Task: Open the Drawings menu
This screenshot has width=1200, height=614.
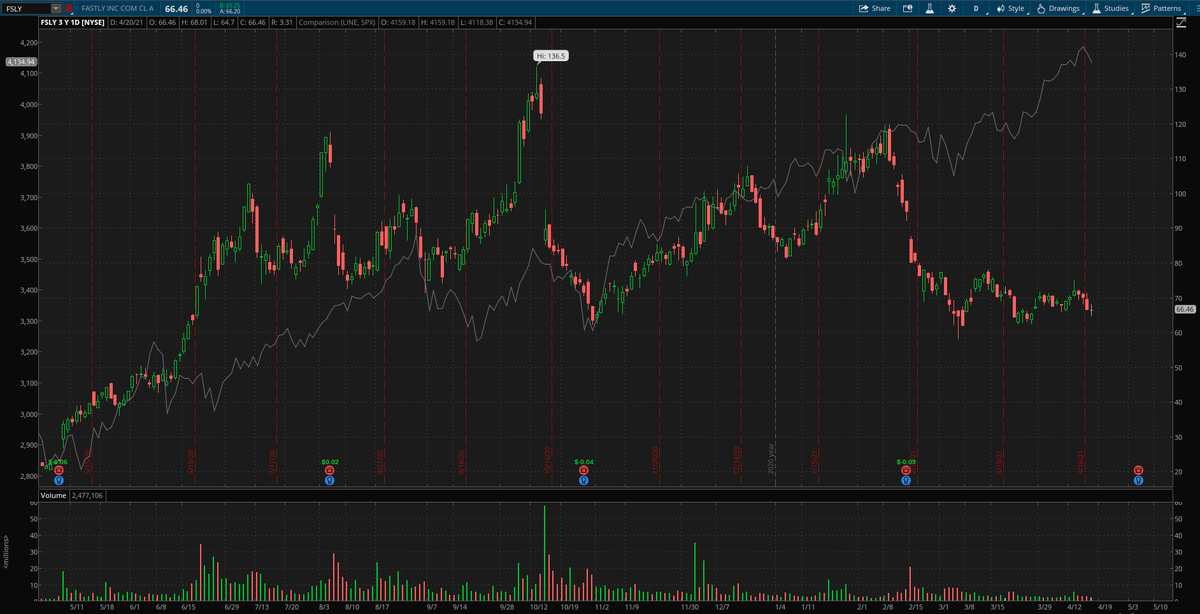Action: [x=1058, y=8]
